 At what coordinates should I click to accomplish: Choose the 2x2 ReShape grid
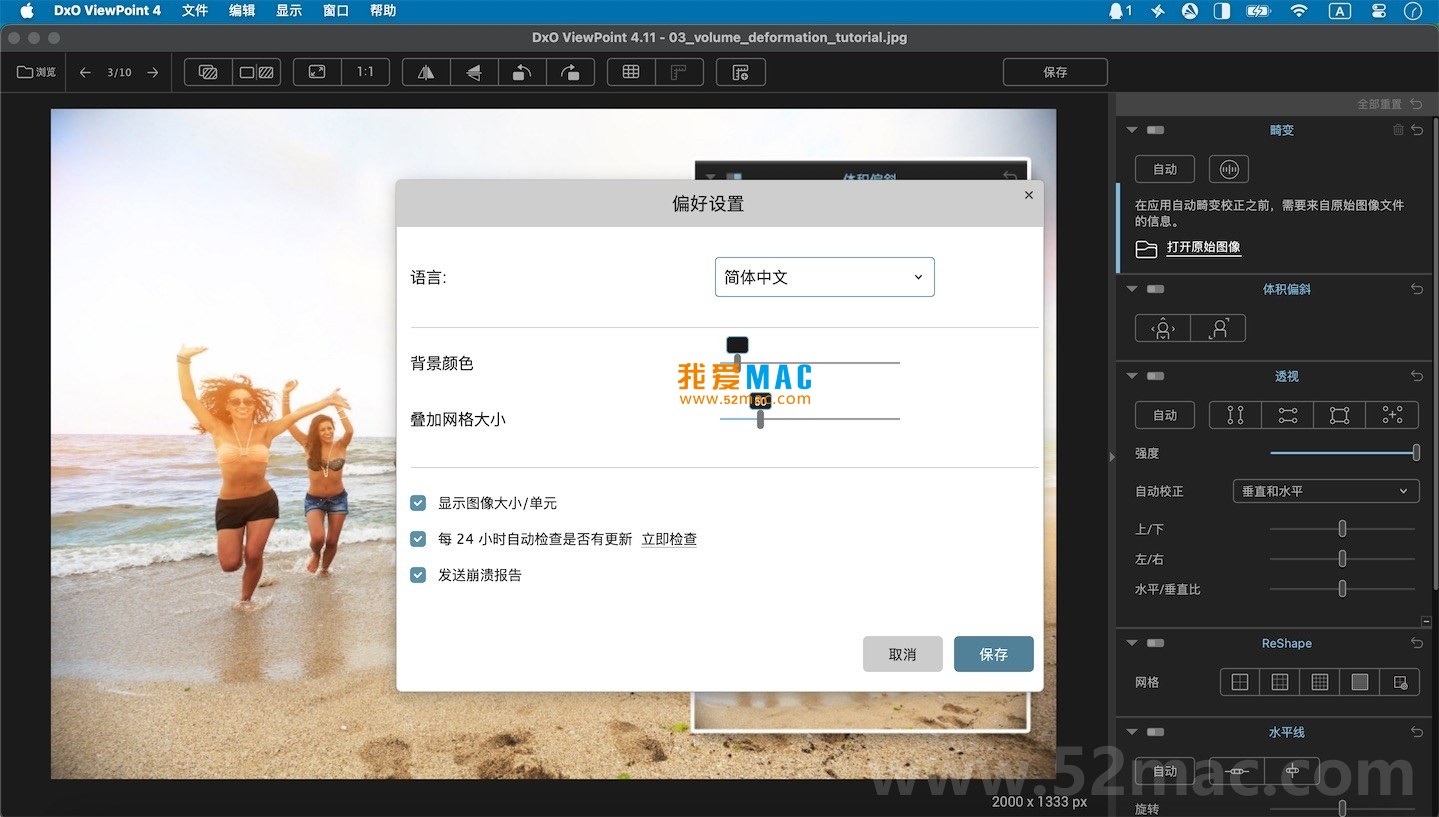click(x=1240, y=682)
